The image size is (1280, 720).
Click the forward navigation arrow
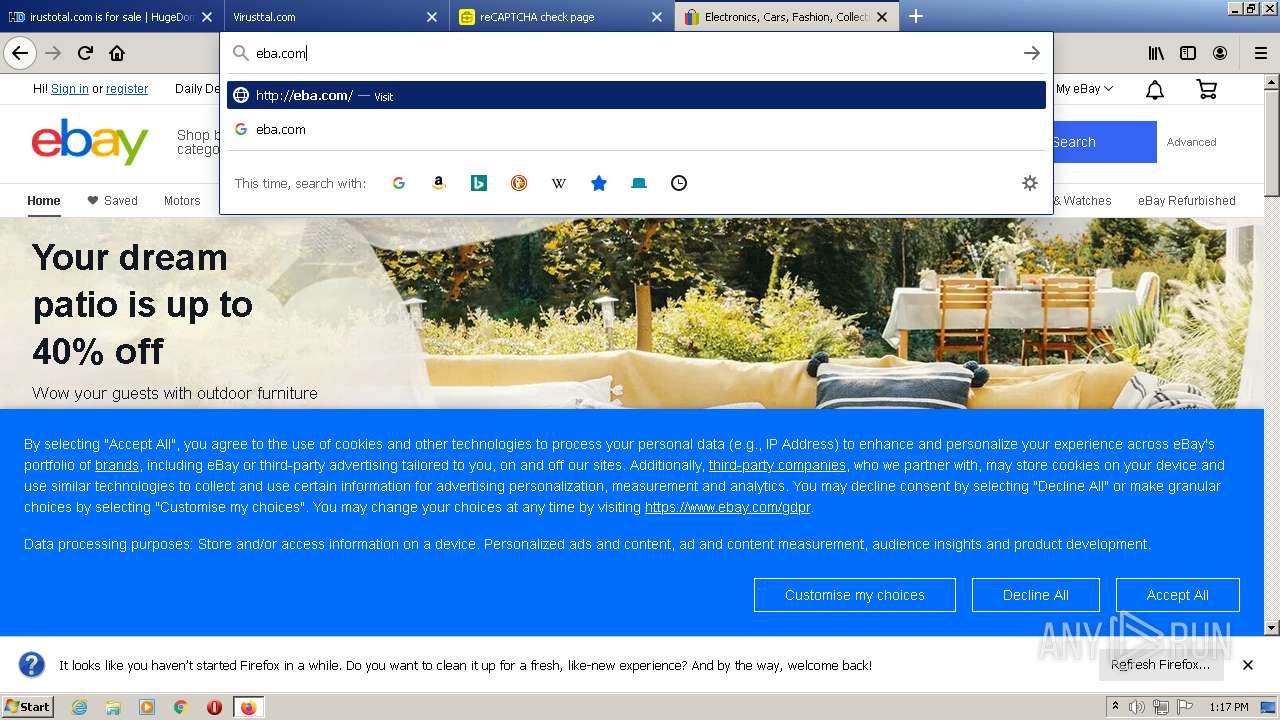click(53, 53)
